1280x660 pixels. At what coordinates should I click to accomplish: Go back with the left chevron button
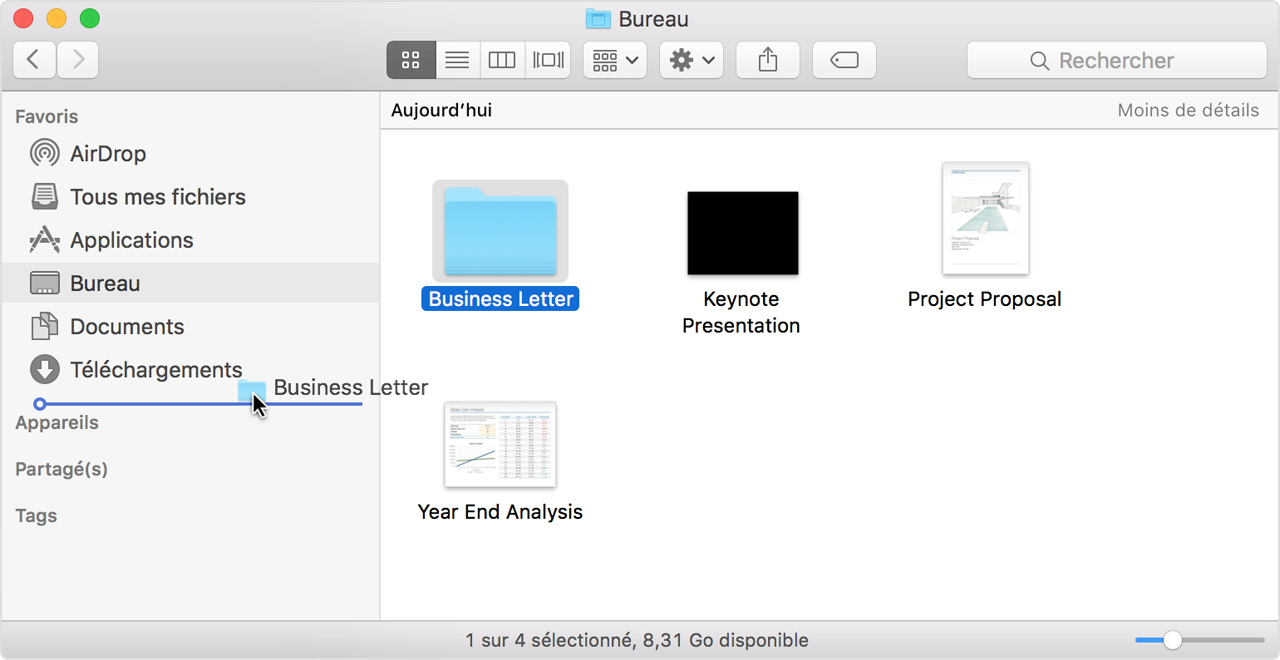pos(34,60)
